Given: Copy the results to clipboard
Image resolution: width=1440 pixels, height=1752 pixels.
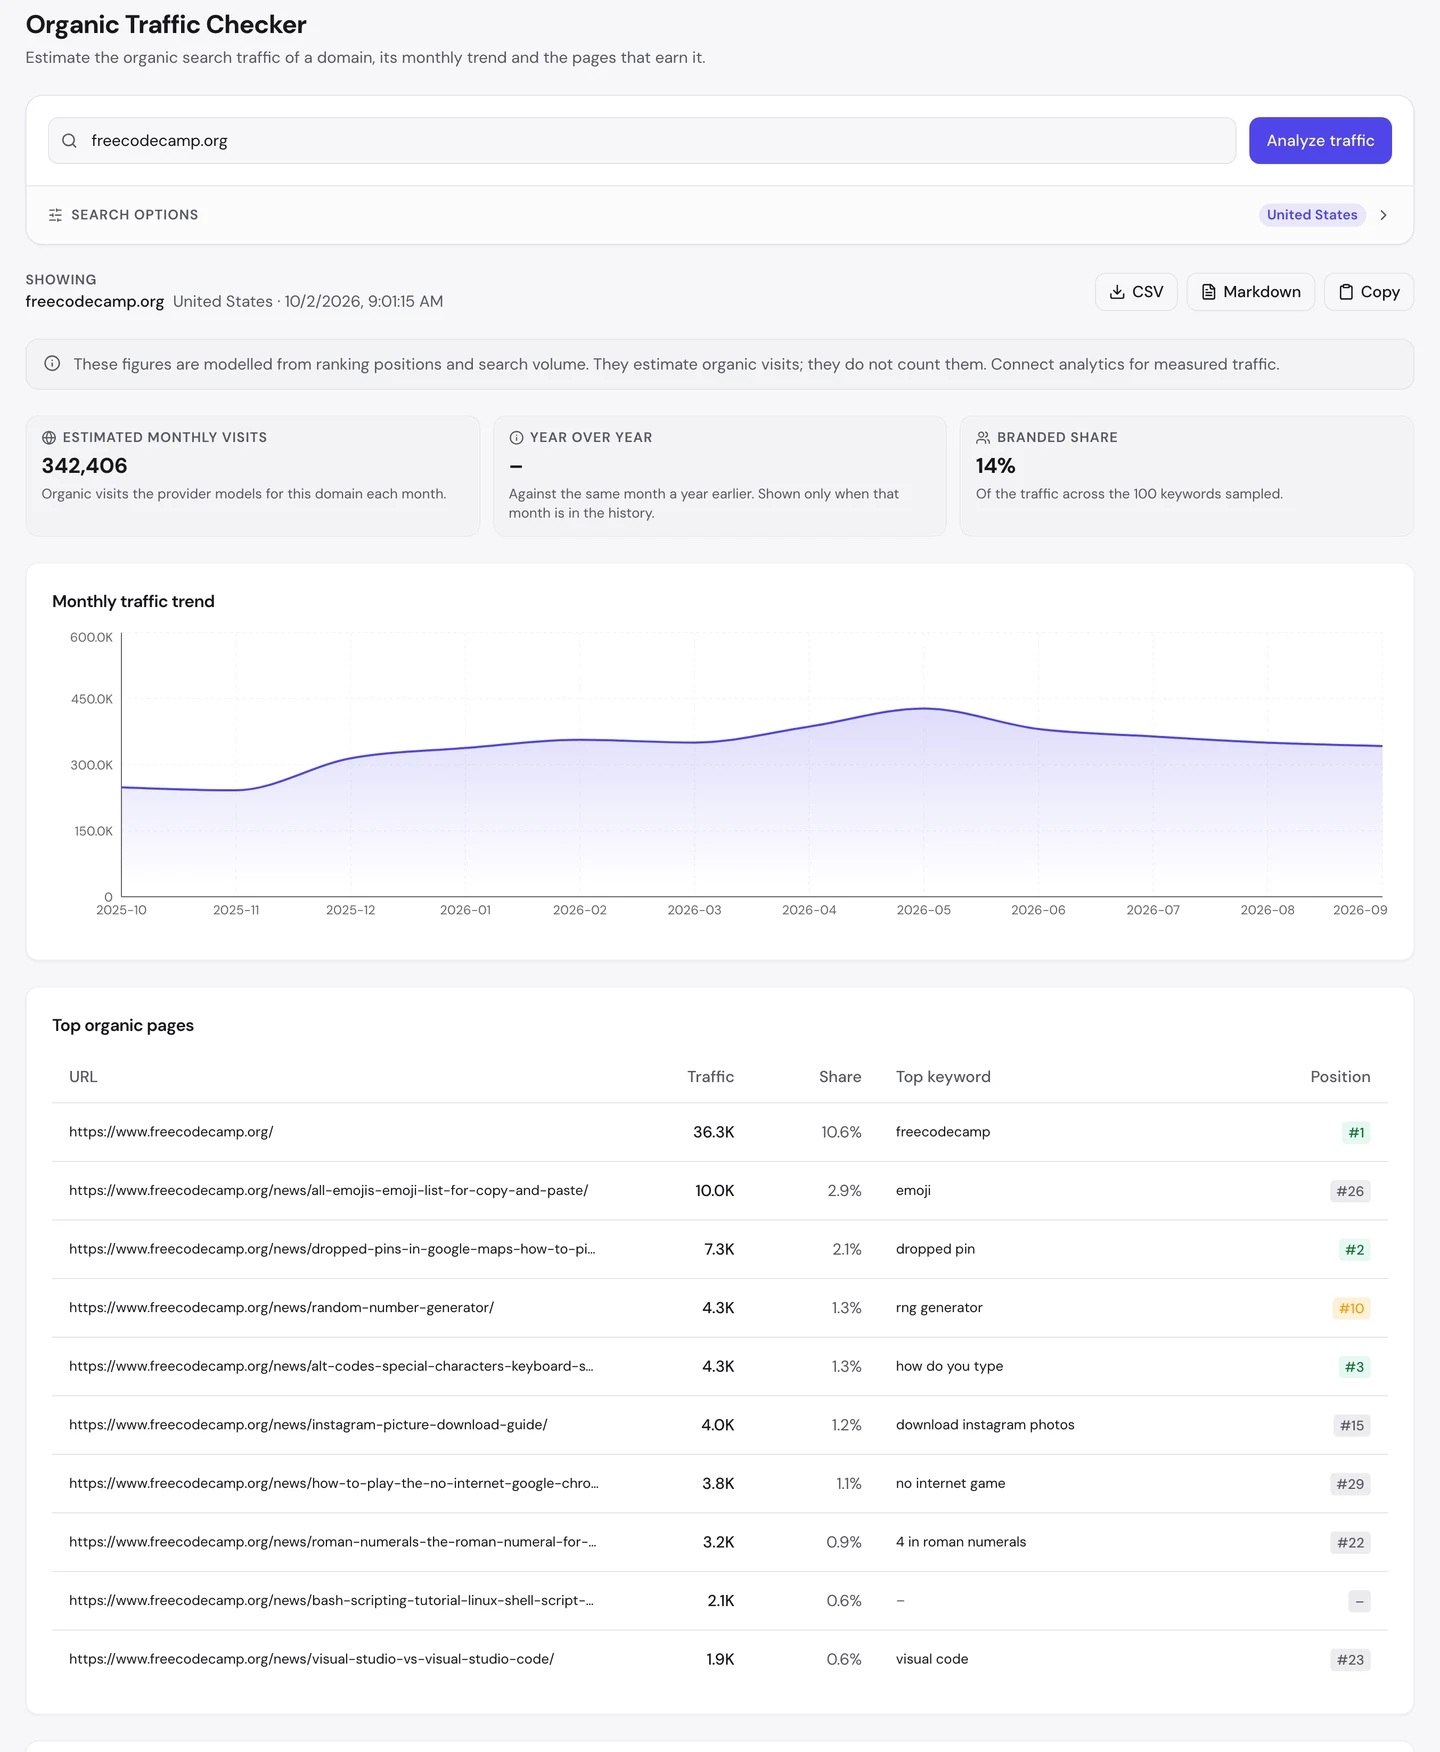Looking at the screenshot, I should coord(1368,292).
